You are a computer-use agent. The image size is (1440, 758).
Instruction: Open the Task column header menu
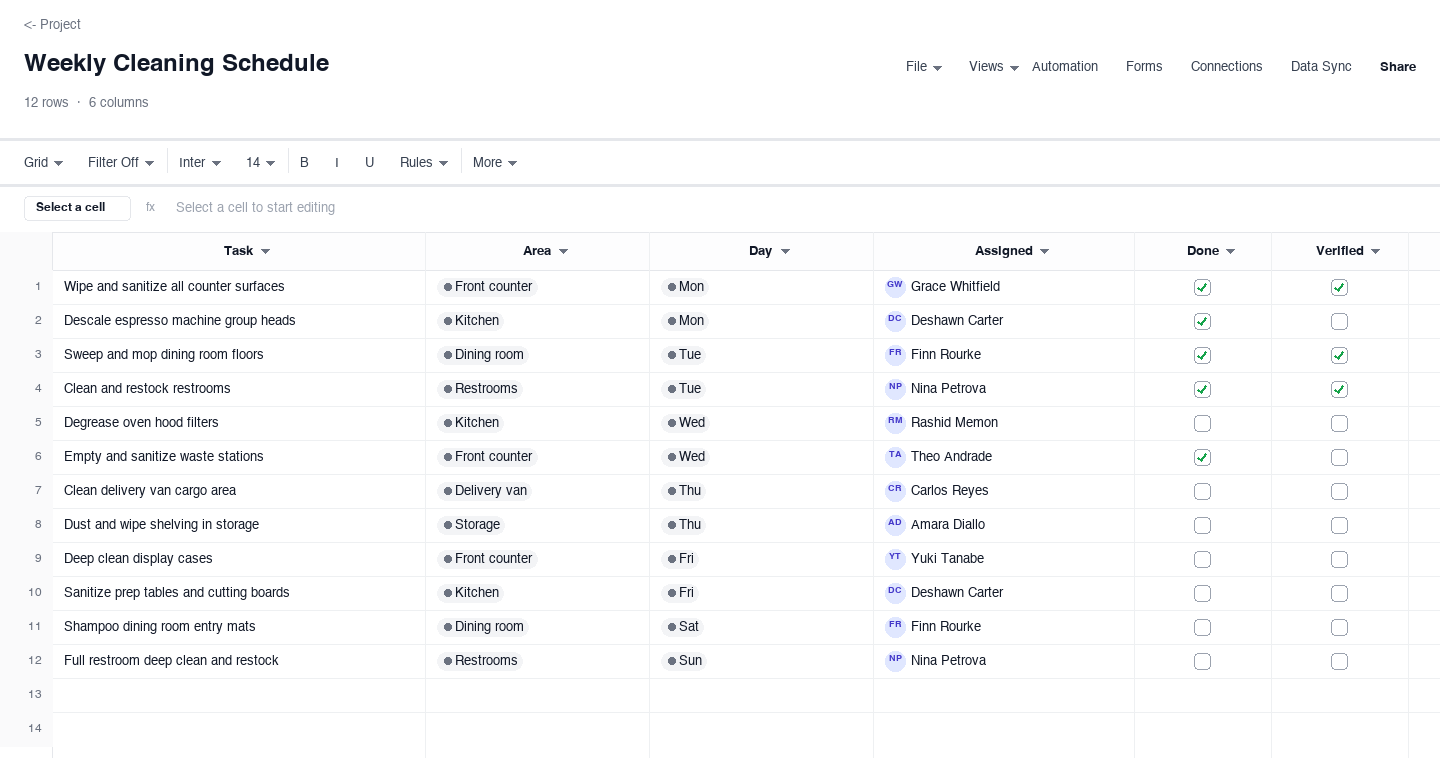point(265,252)
